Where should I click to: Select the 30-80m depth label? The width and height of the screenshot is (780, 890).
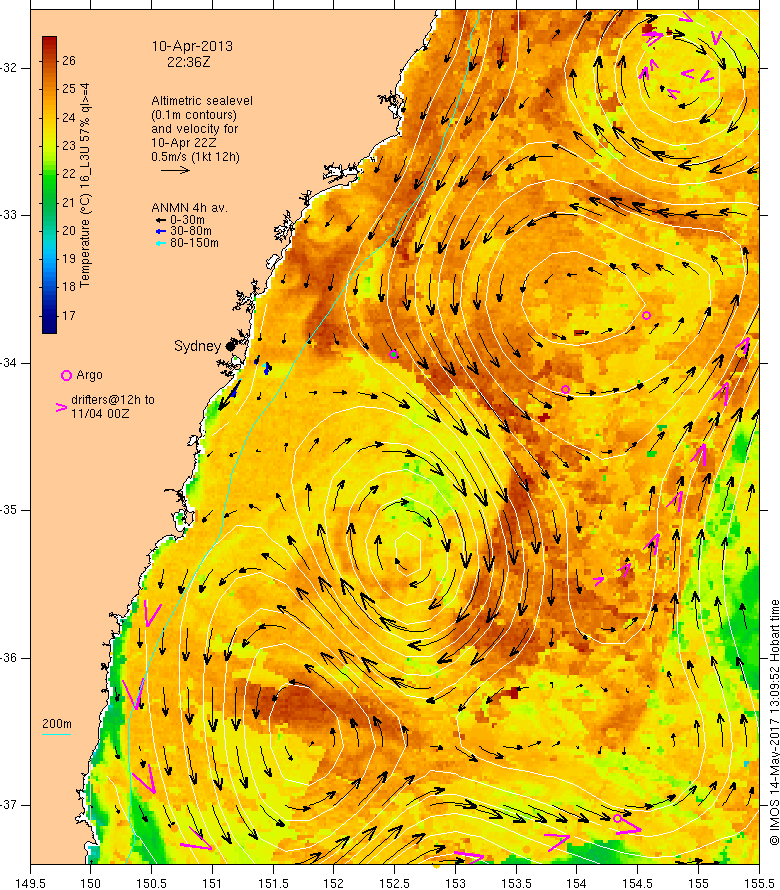[x=191, y=232]
